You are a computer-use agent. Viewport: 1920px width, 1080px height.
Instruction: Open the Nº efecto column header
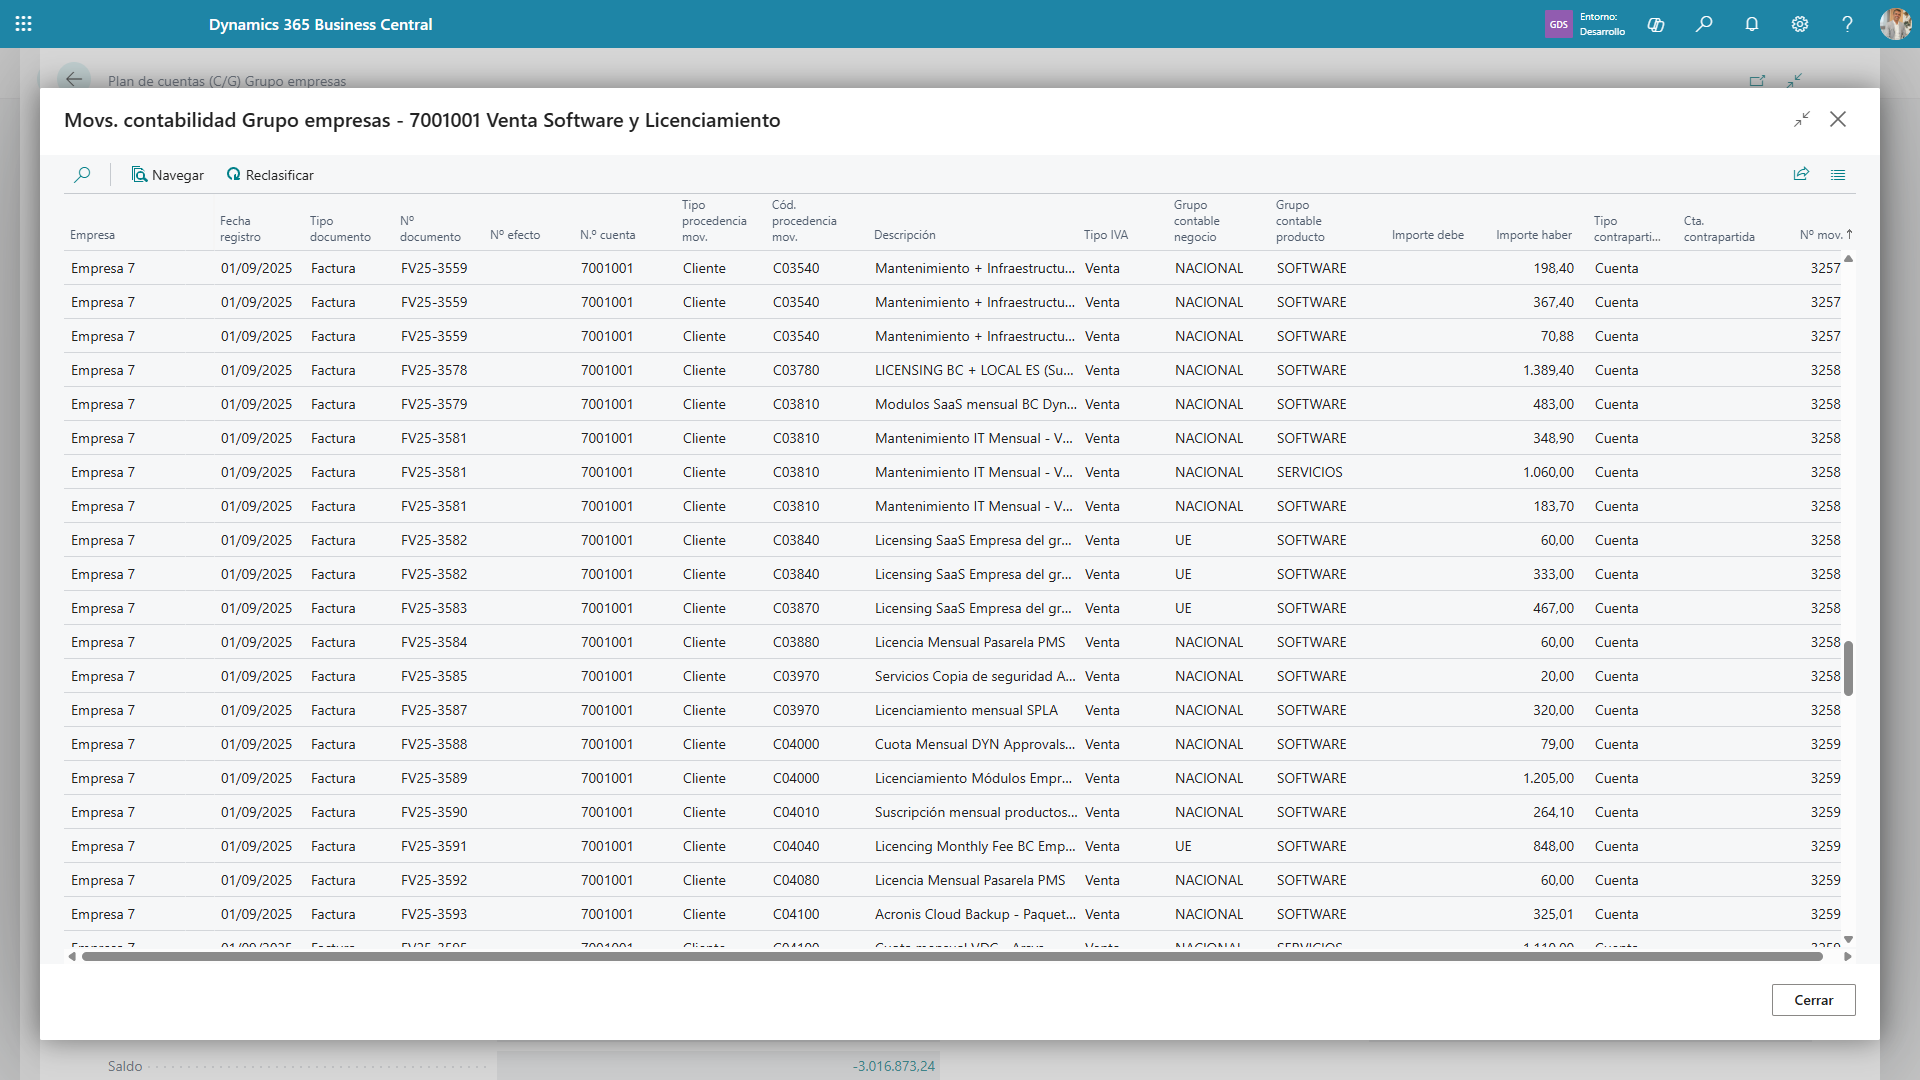(515, 235)
